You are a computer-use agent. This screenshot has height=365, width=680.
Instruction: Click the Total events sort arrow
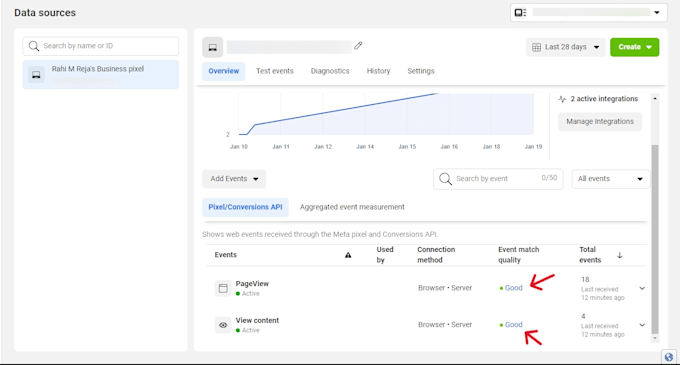coord(620,255)
